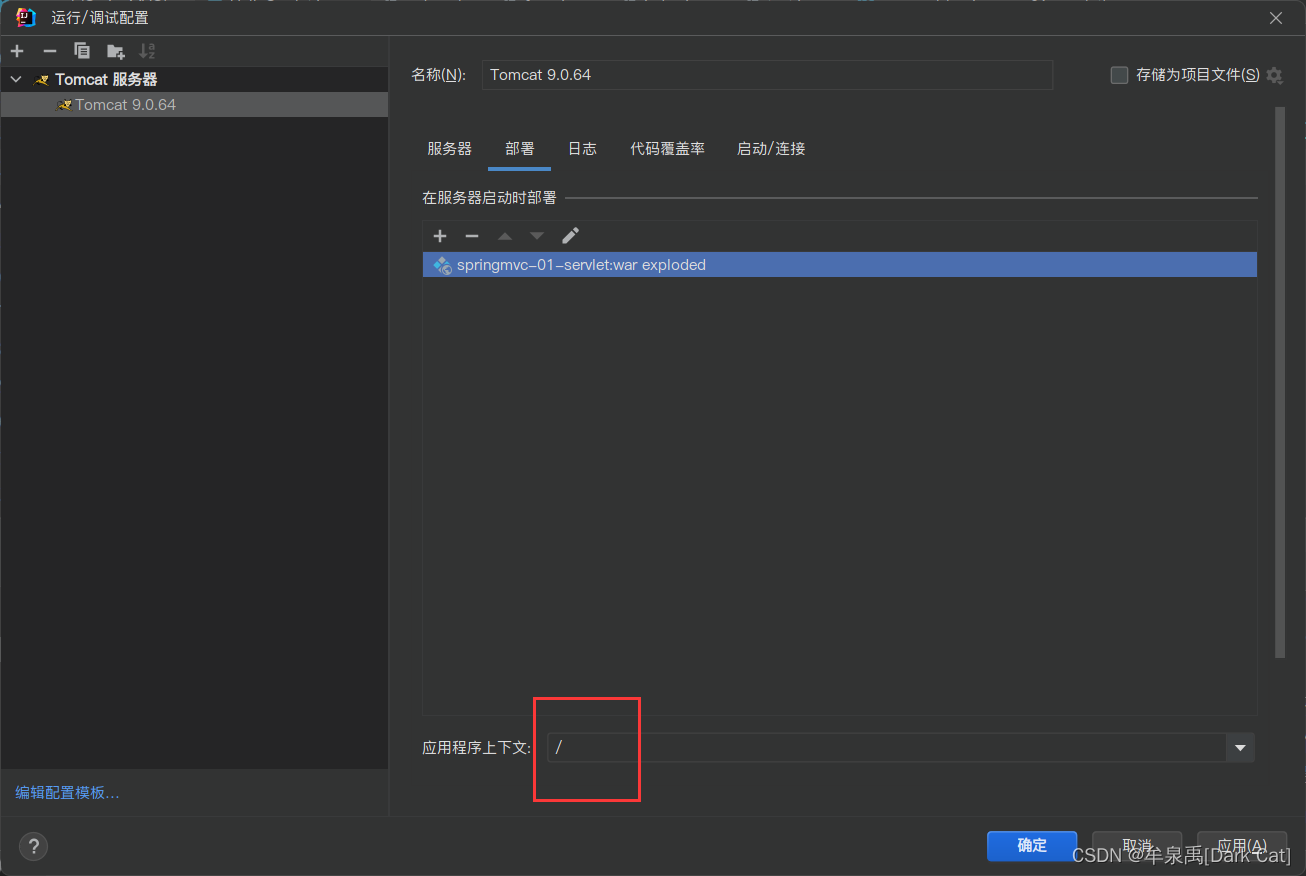Image resolution: width=1306 pixels, height=876 pixels.
Task: Add new run configuration with plus icon
Action: 17,51
